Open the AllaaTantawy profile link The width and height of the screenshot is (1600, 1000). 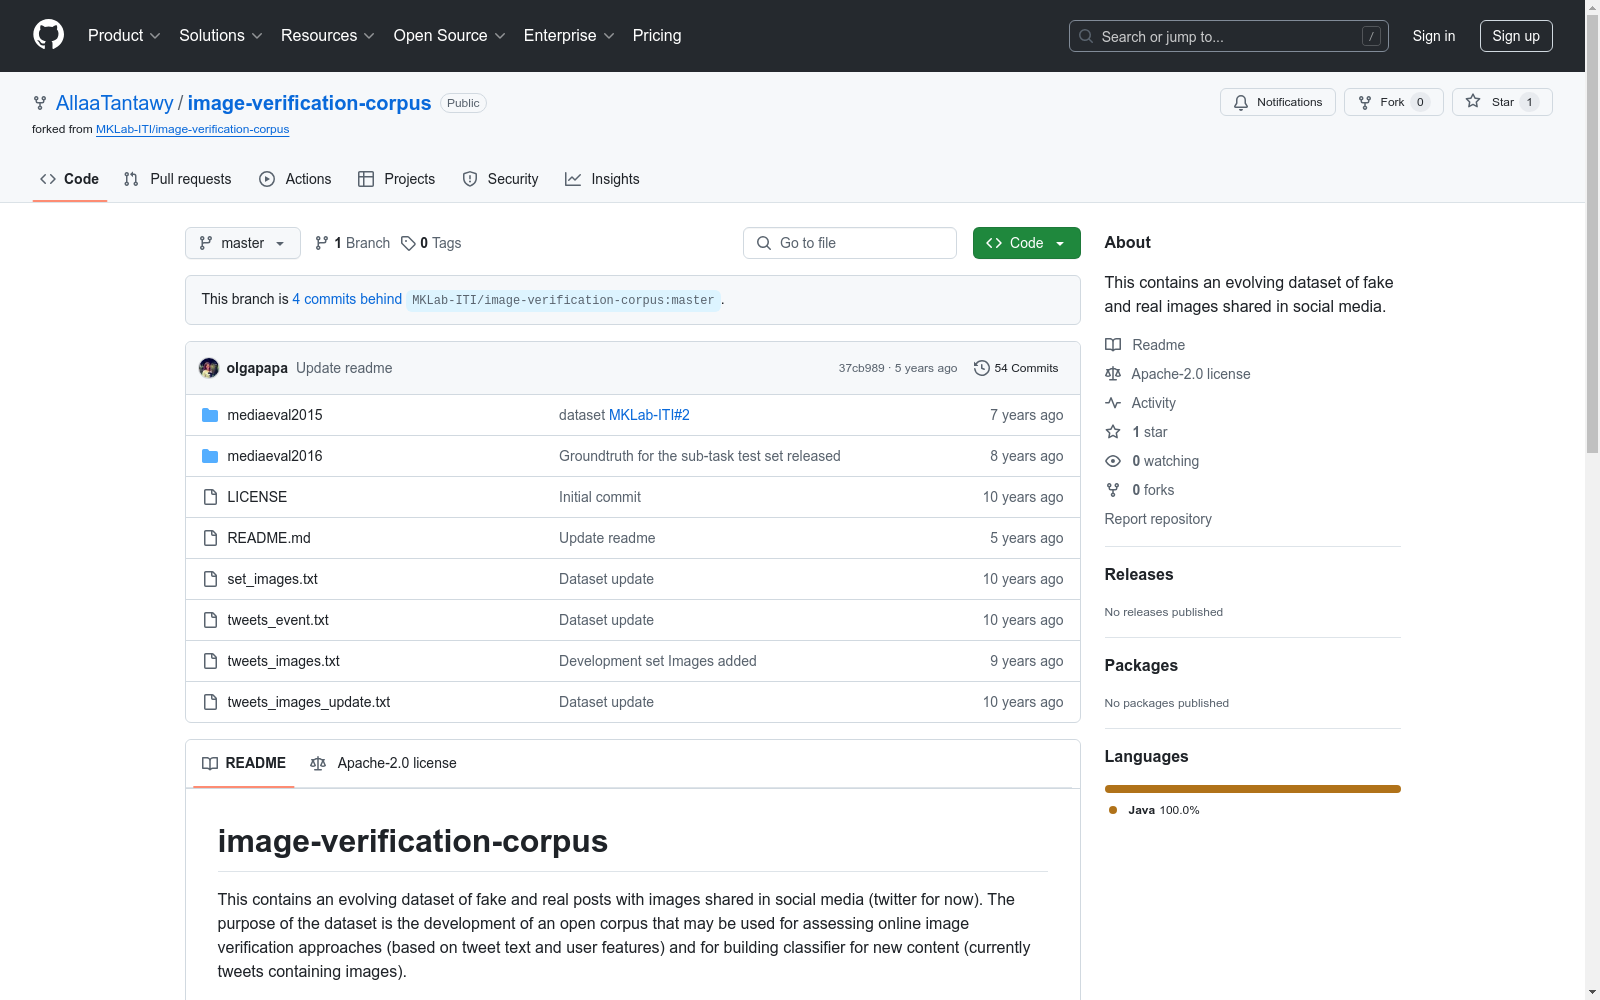coord(115,103)
